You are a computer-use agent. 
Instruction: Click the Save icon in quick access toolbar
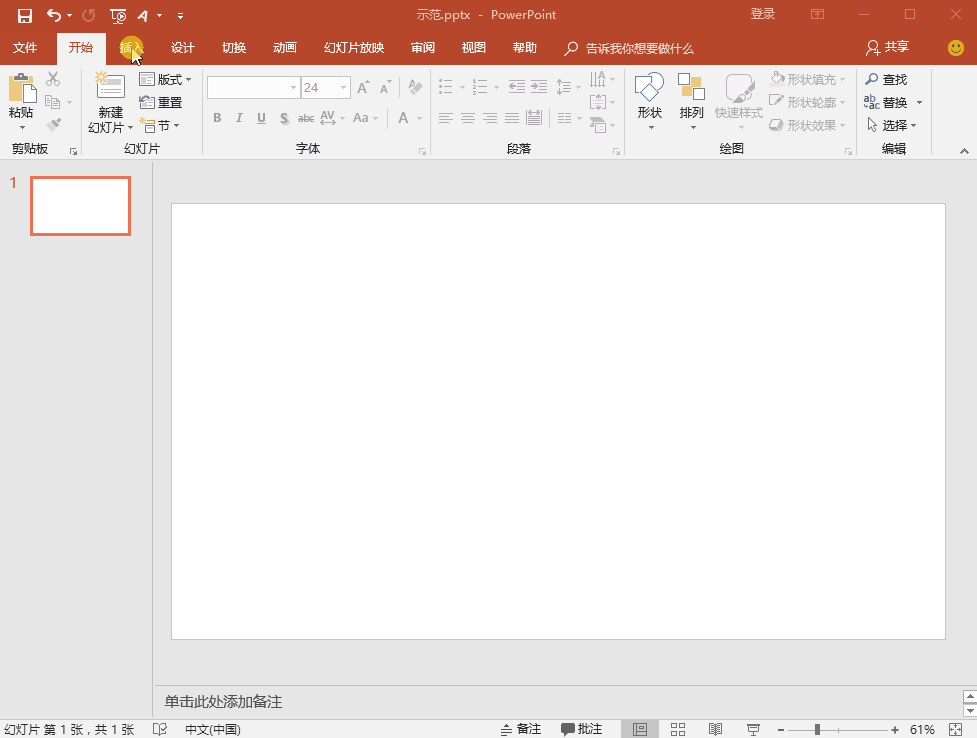pos(25,15)
